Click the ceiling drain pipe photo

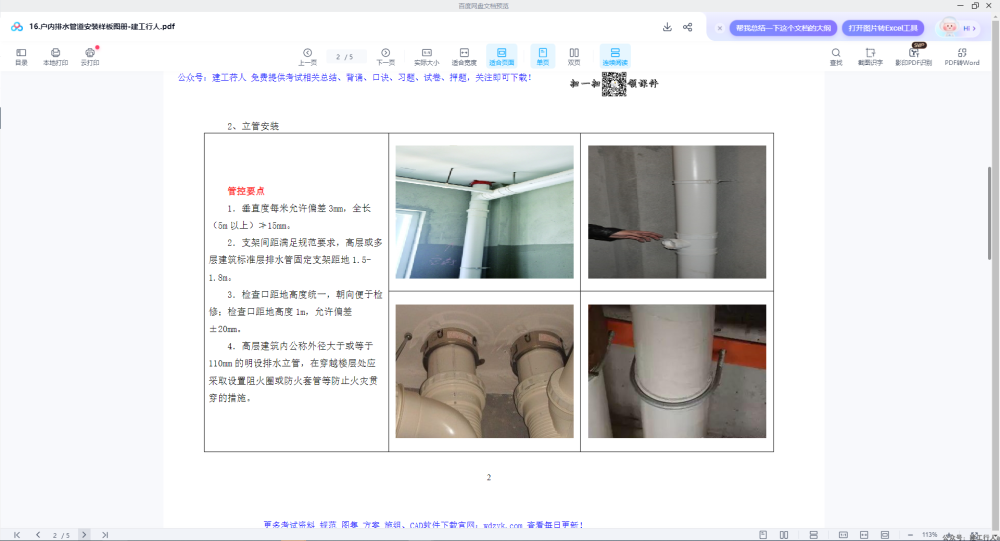tap(485, 212)
